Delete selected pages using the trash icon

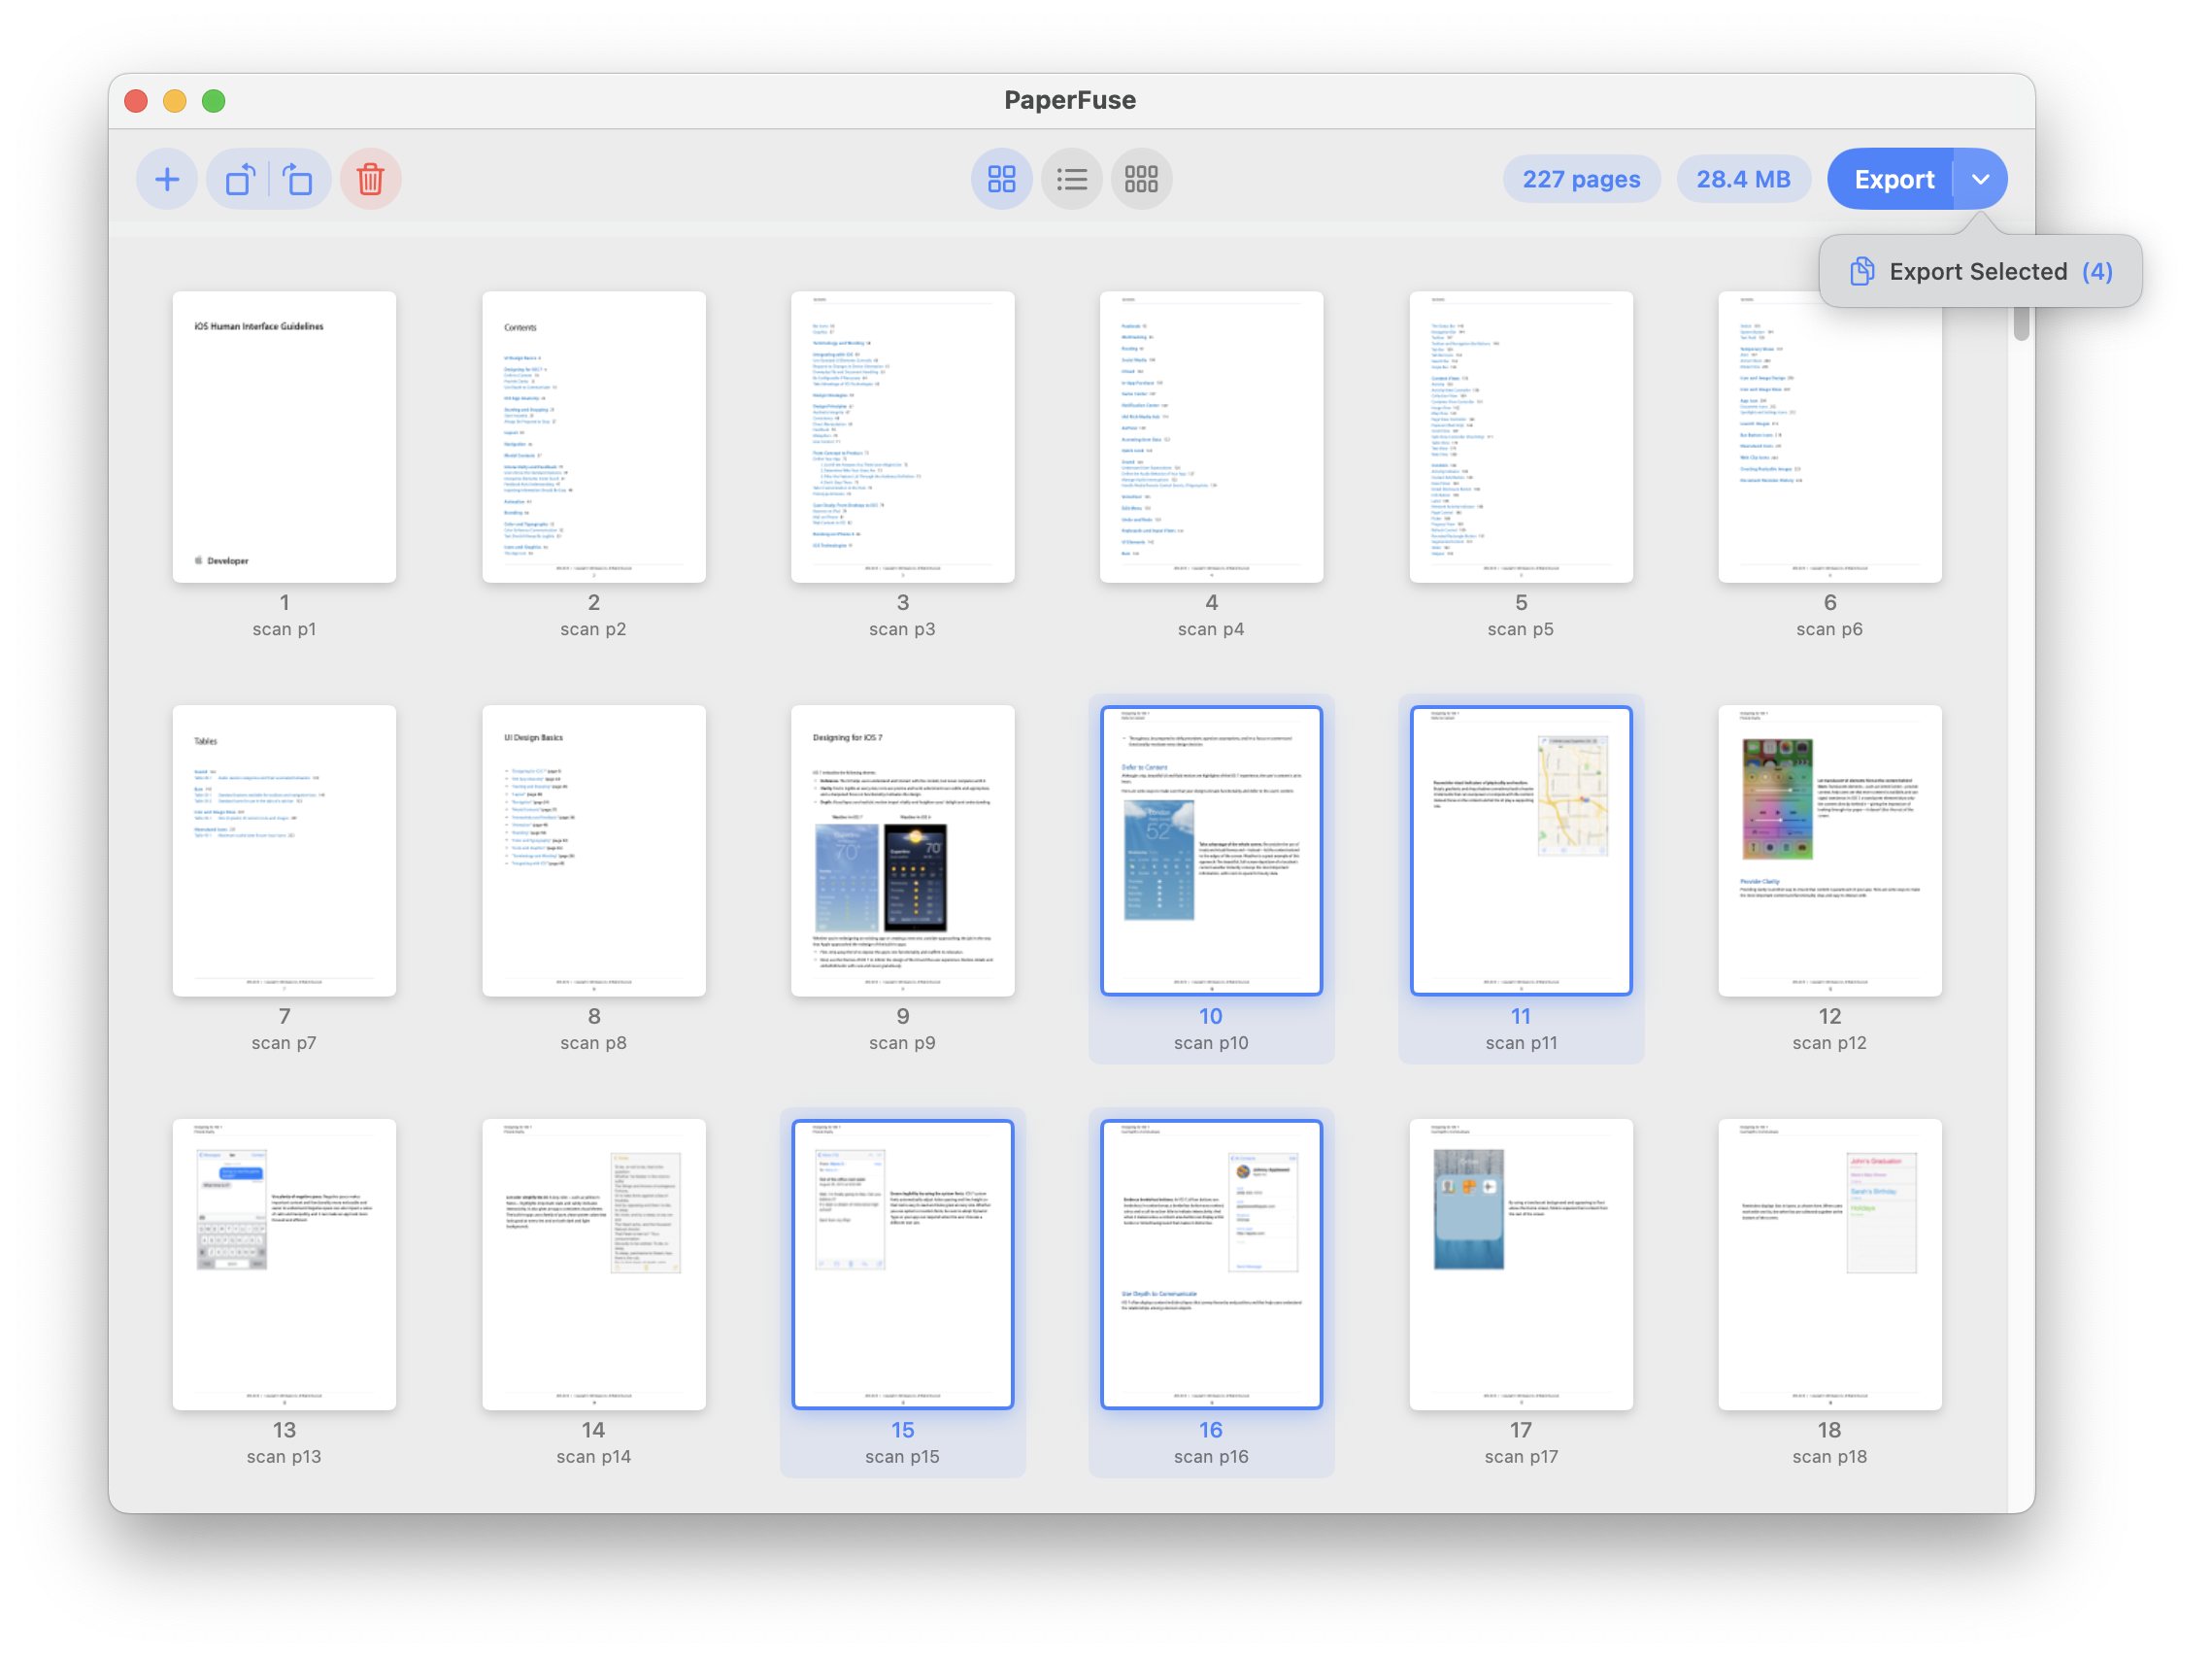[370, 178]
